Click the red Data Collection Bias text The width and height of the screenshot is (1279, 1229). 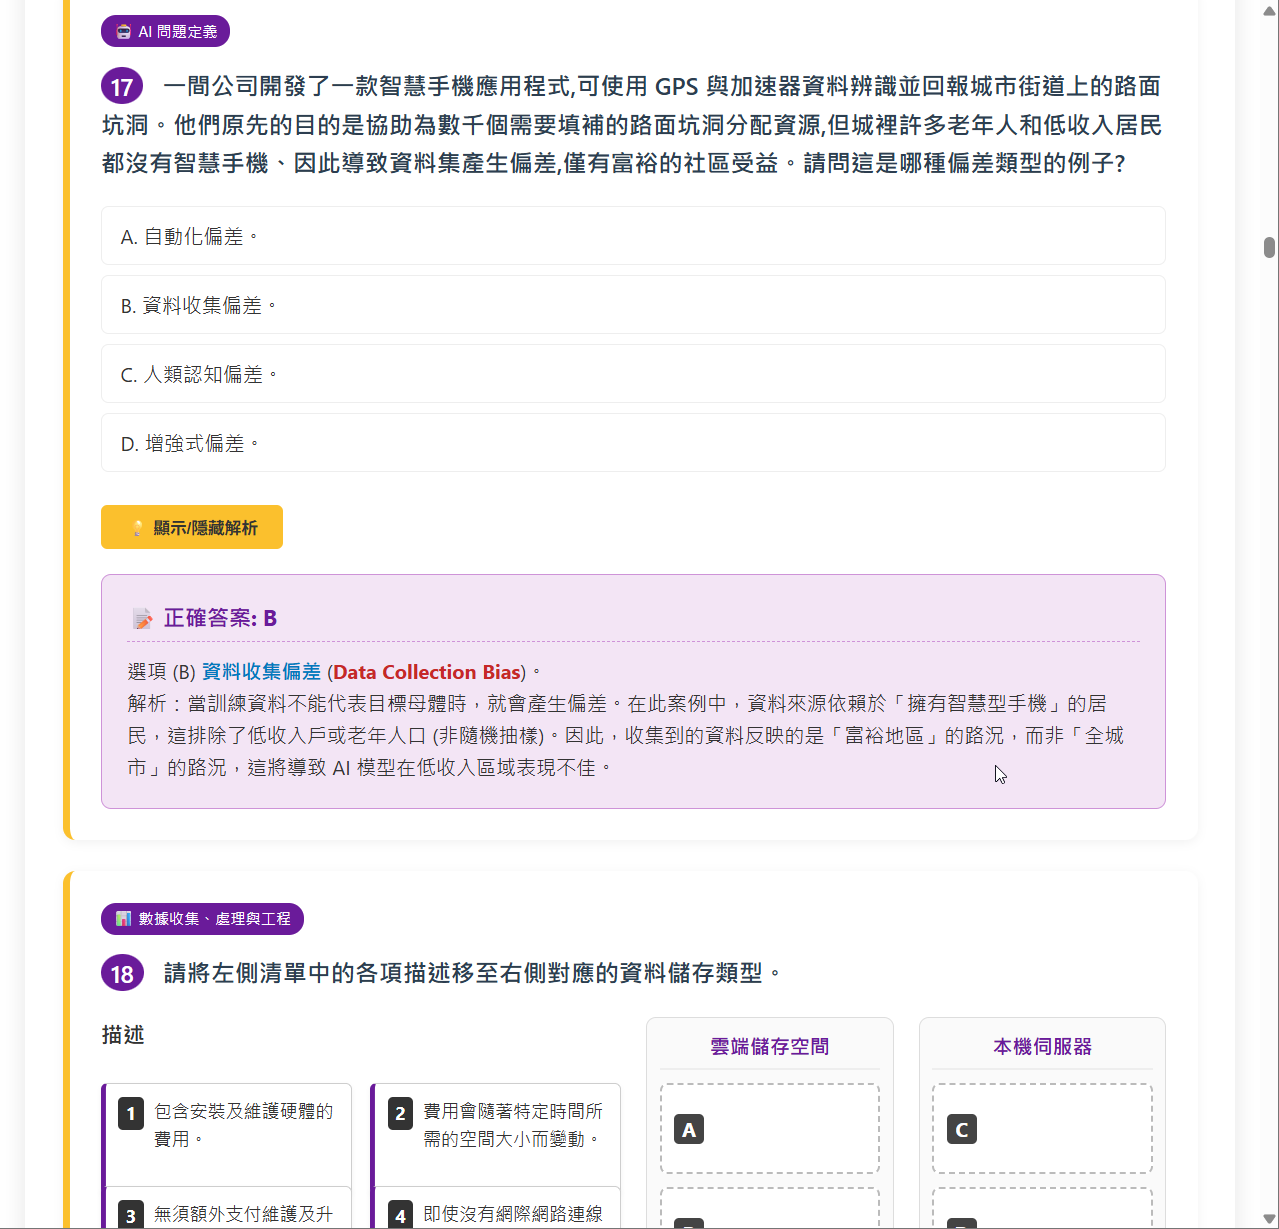427,672
